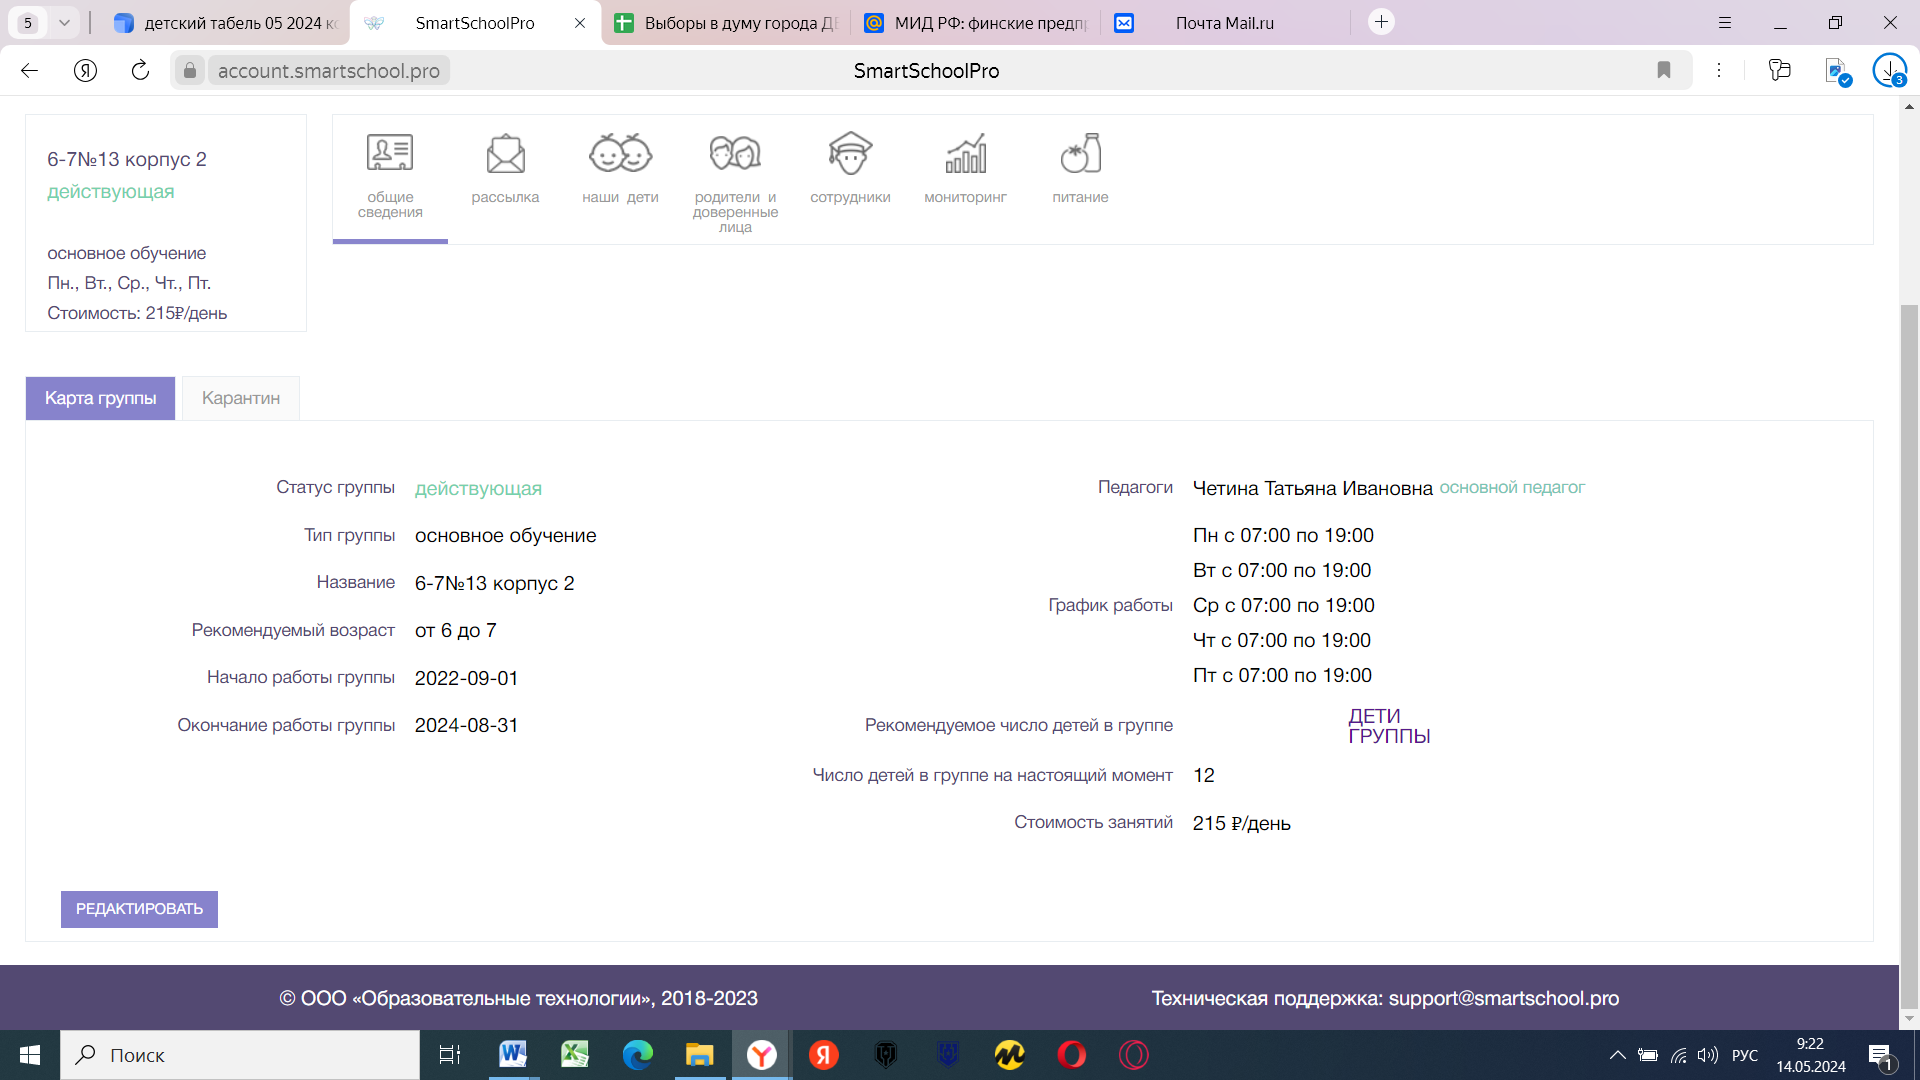Switch to 'Почта Mail.ru' browser tab

[1224, 23]
